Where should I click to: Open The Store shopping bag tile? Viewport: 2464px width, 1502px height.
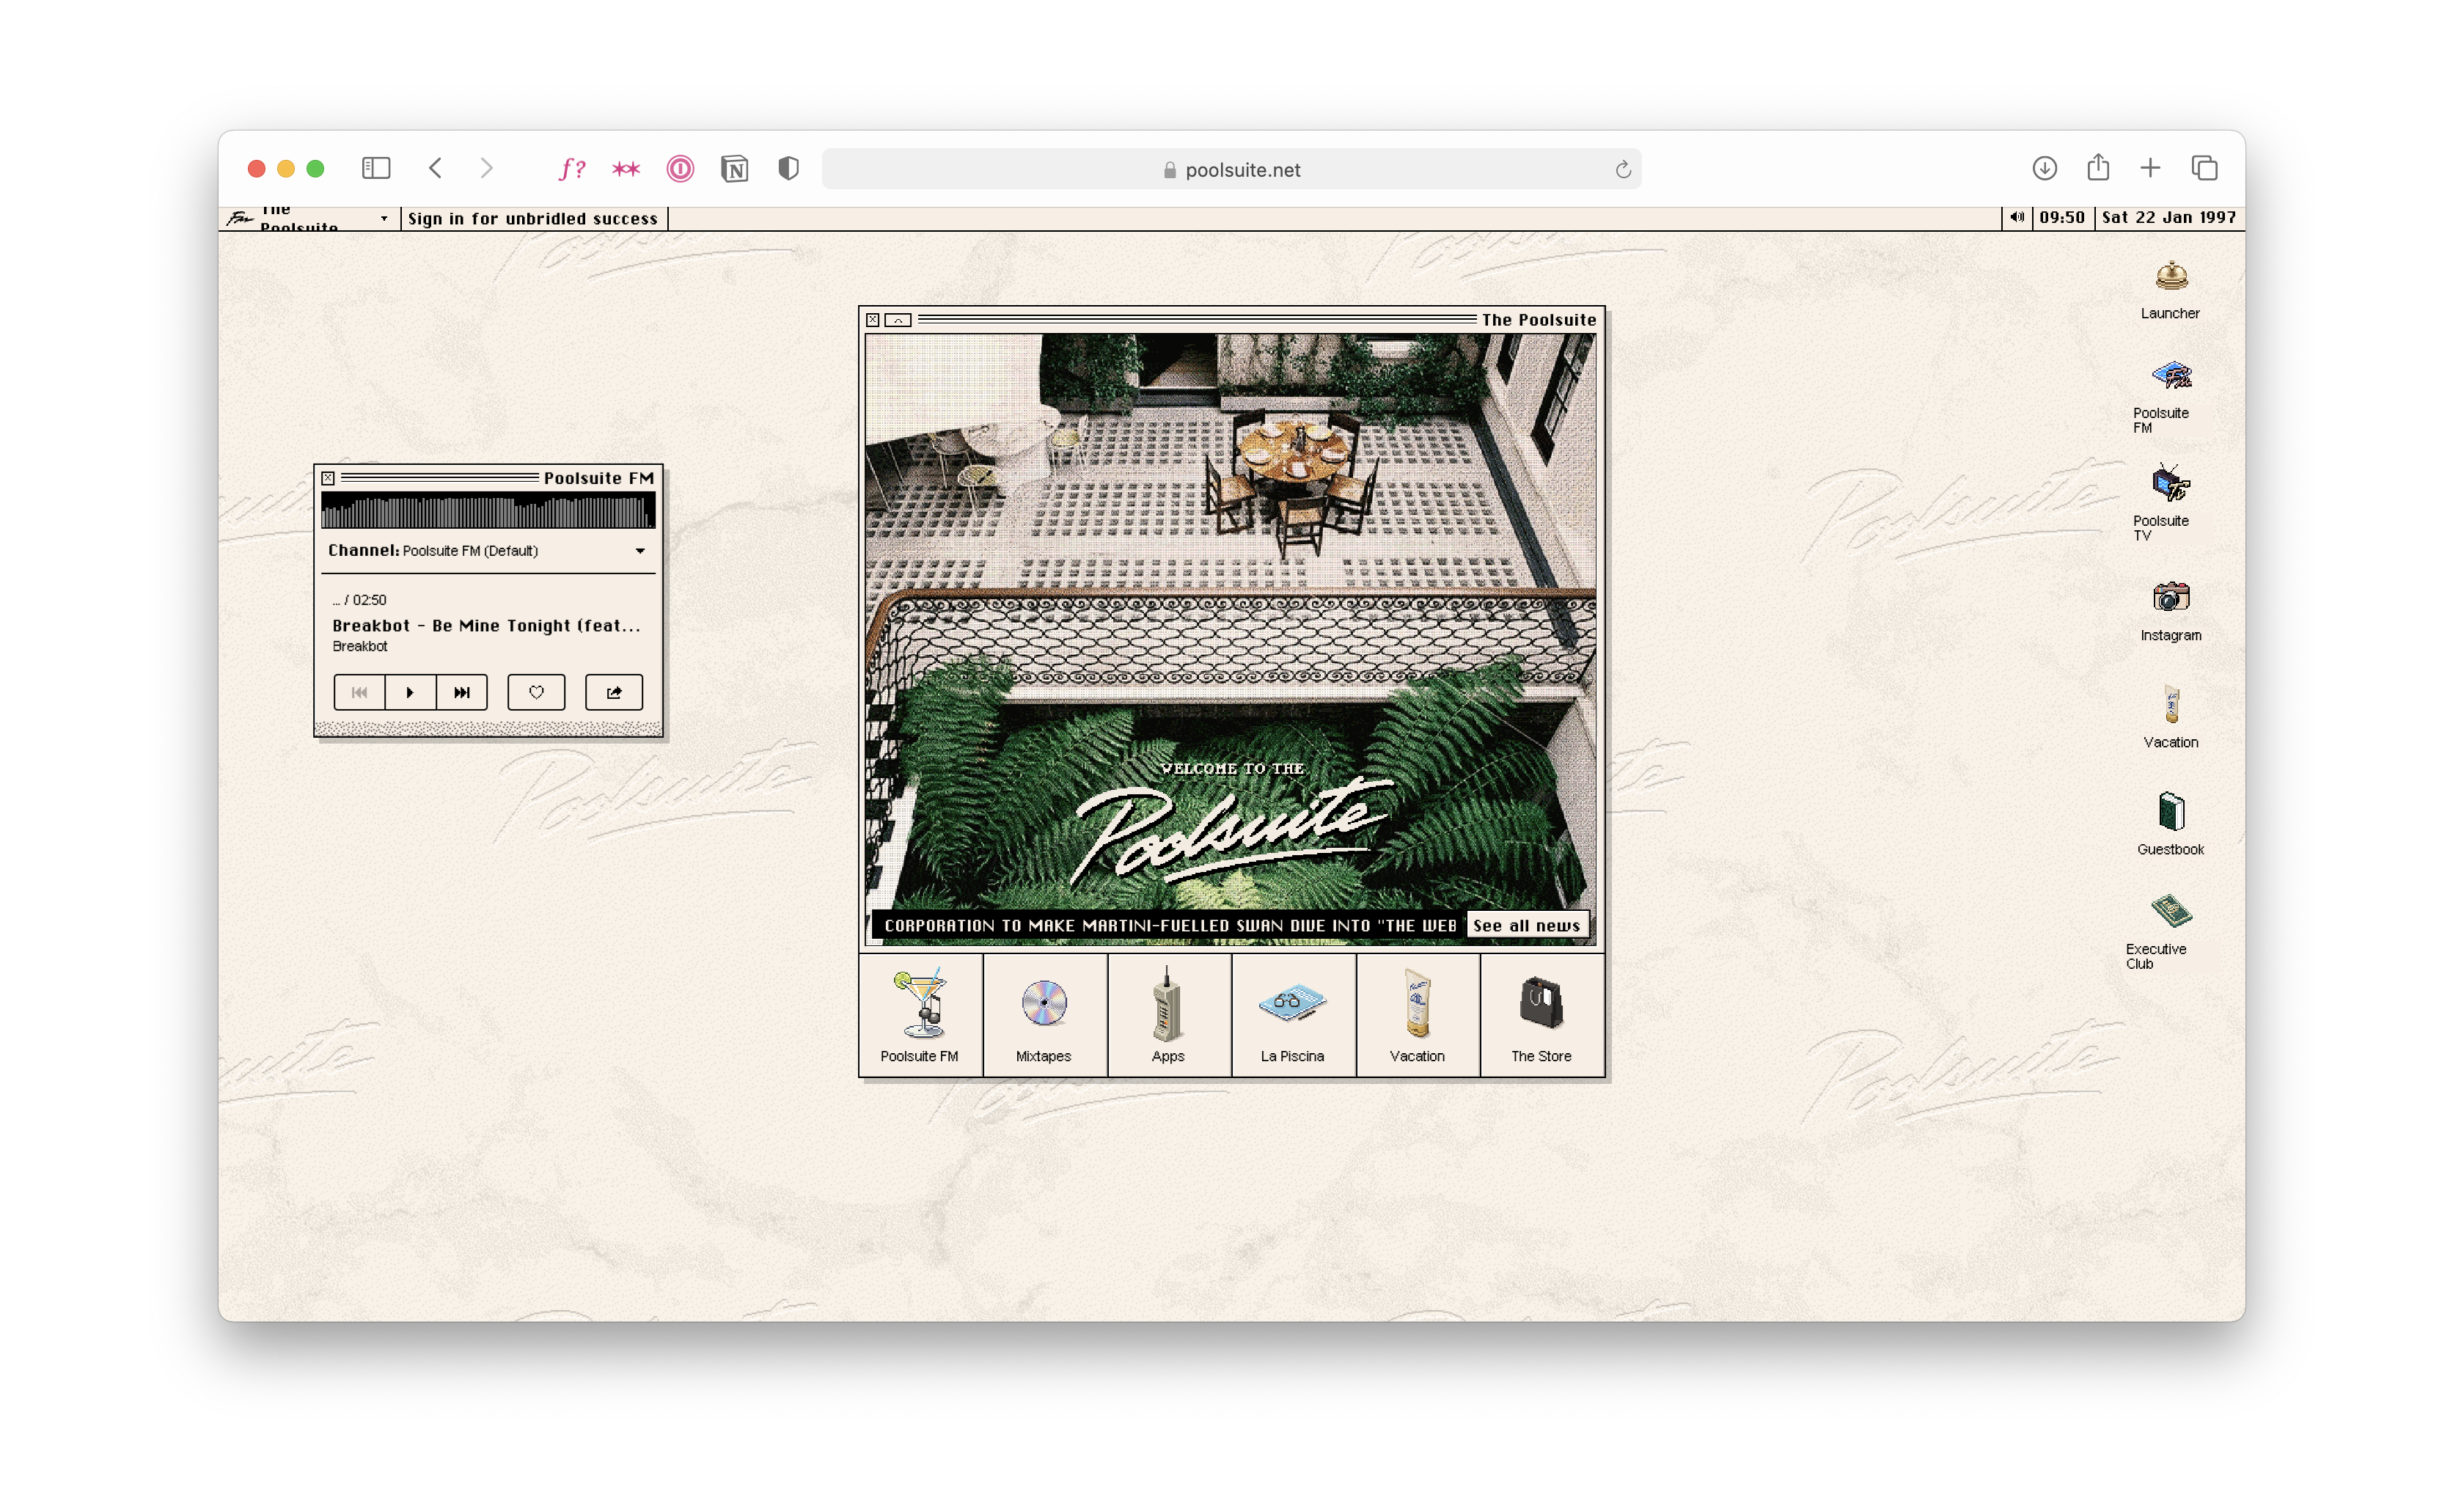point(1541,1015)
